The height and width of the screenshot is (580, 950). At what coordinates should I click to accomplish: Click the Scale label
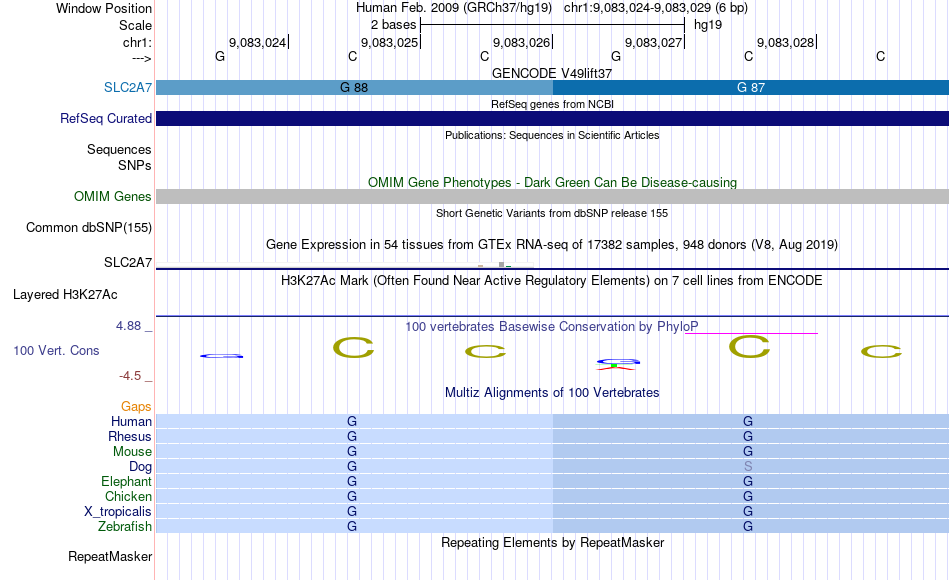pos(136,25)
